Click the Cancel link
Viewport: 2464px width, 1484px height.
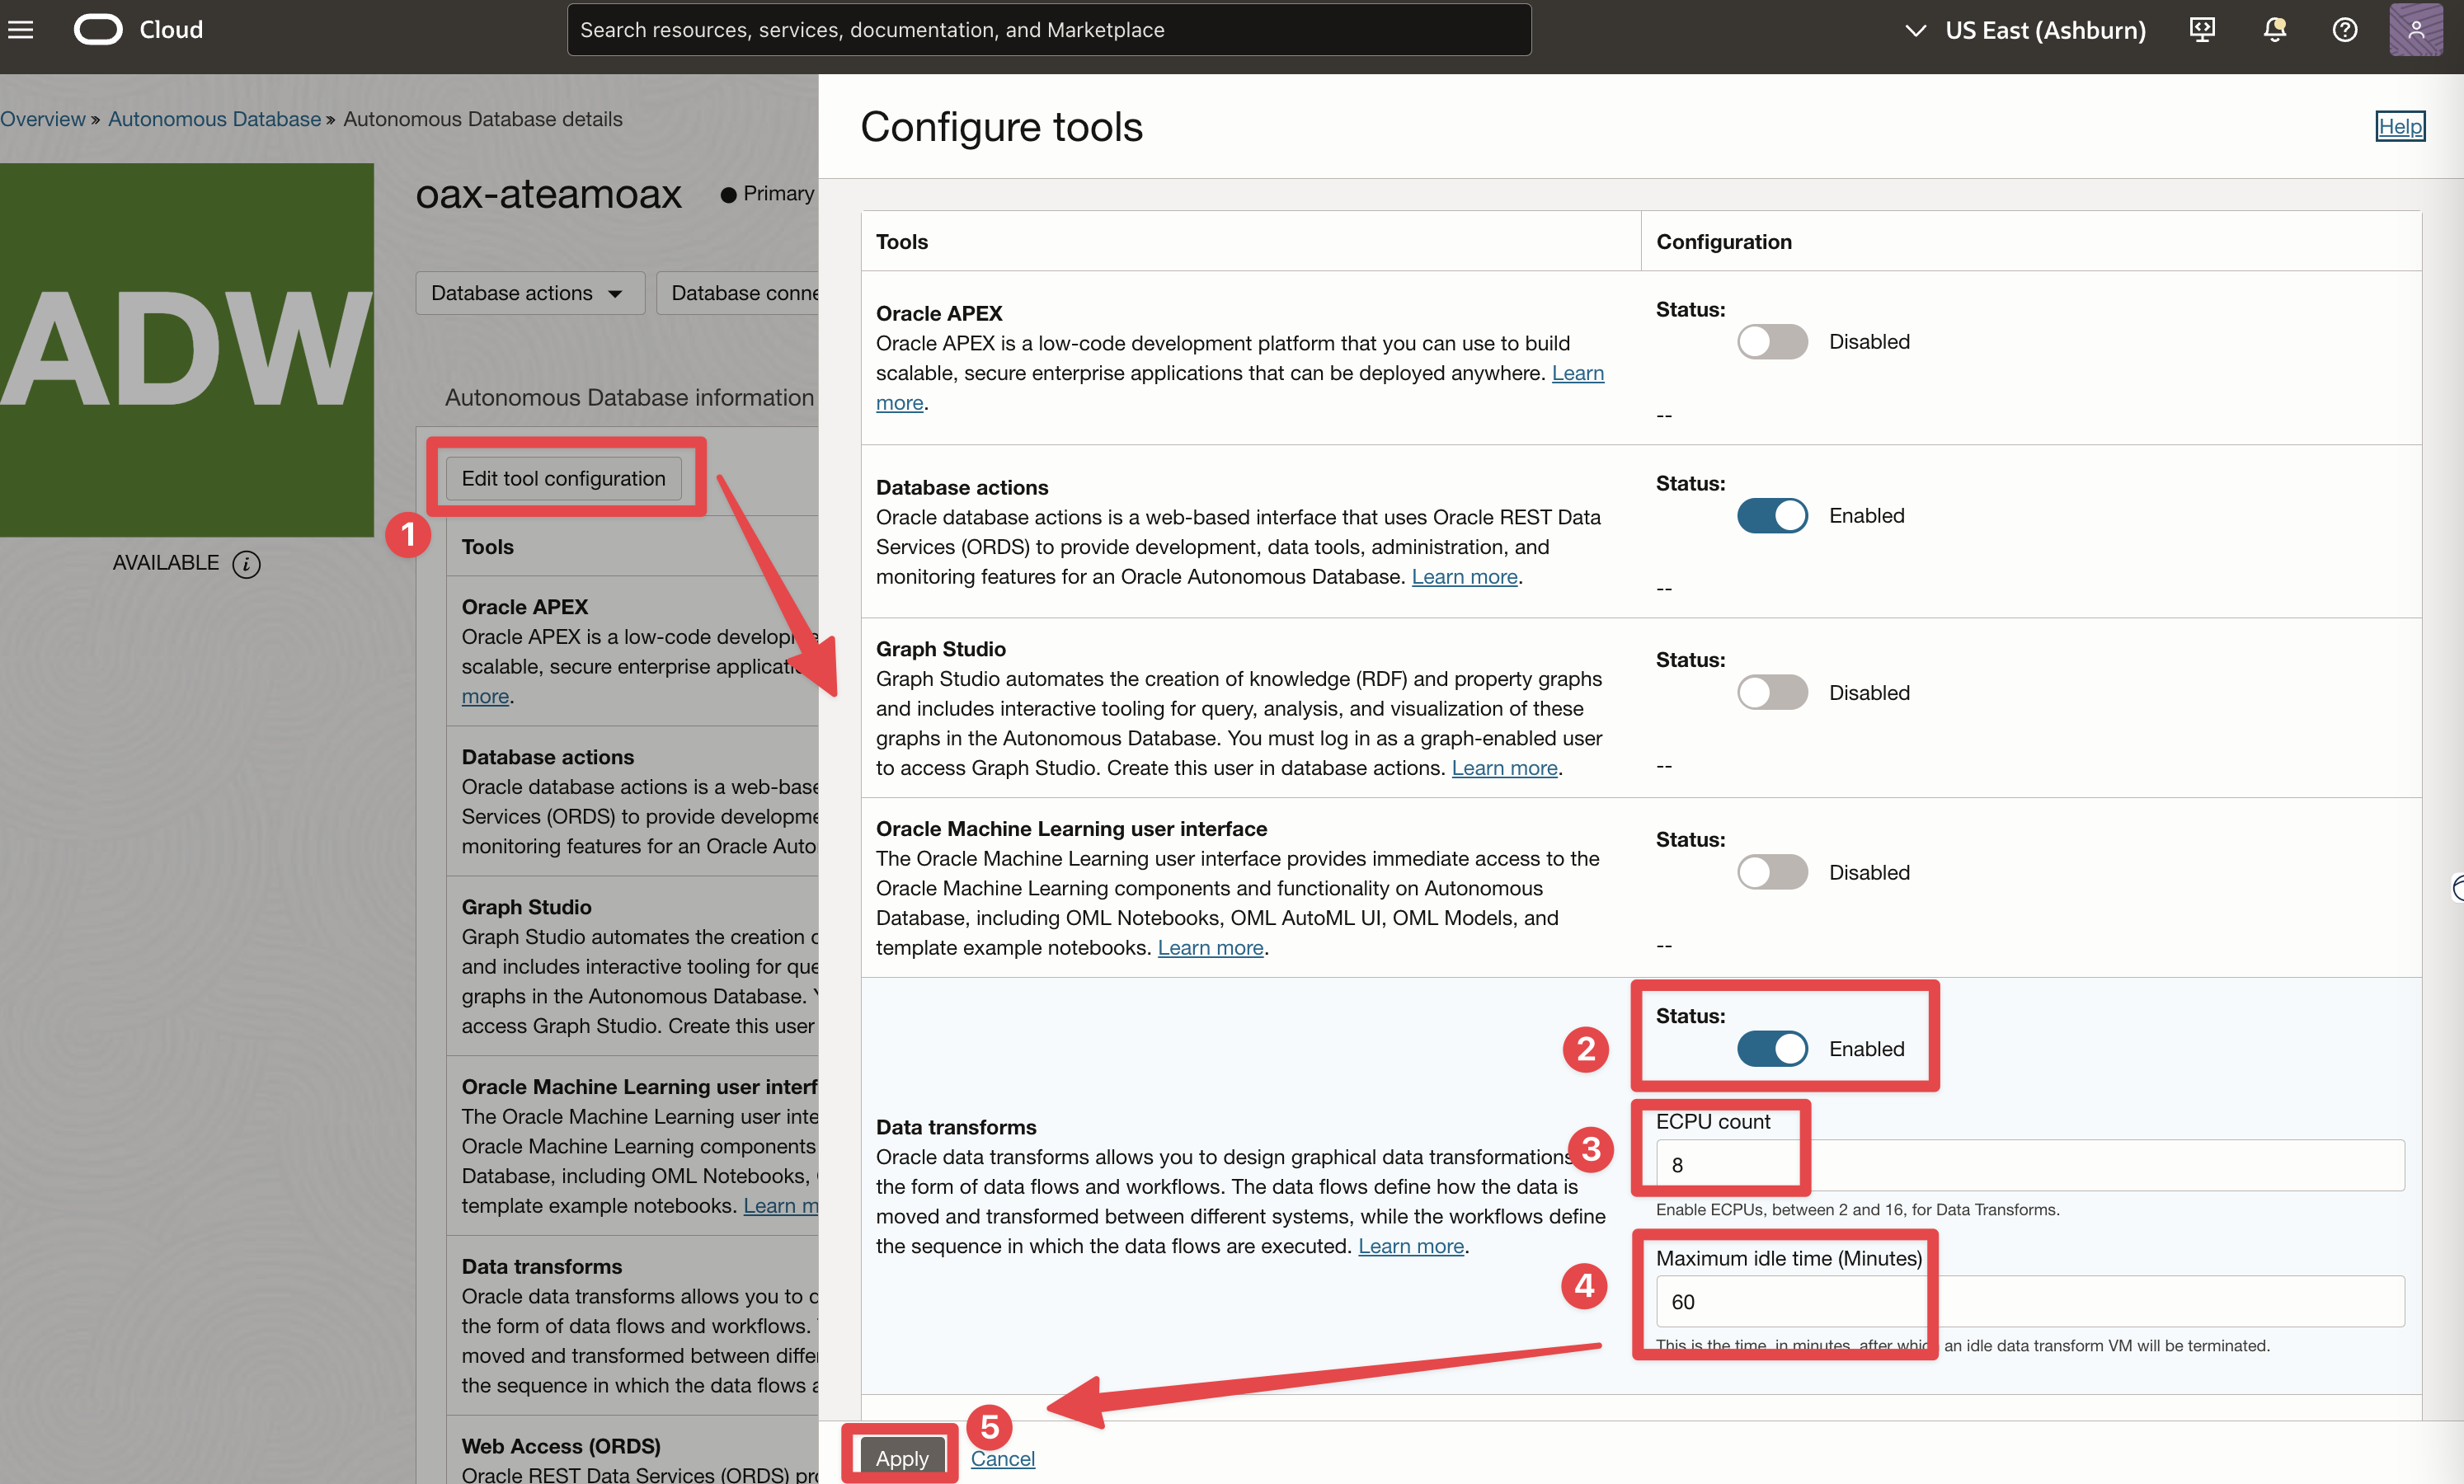click(x=1002, y=1458)
